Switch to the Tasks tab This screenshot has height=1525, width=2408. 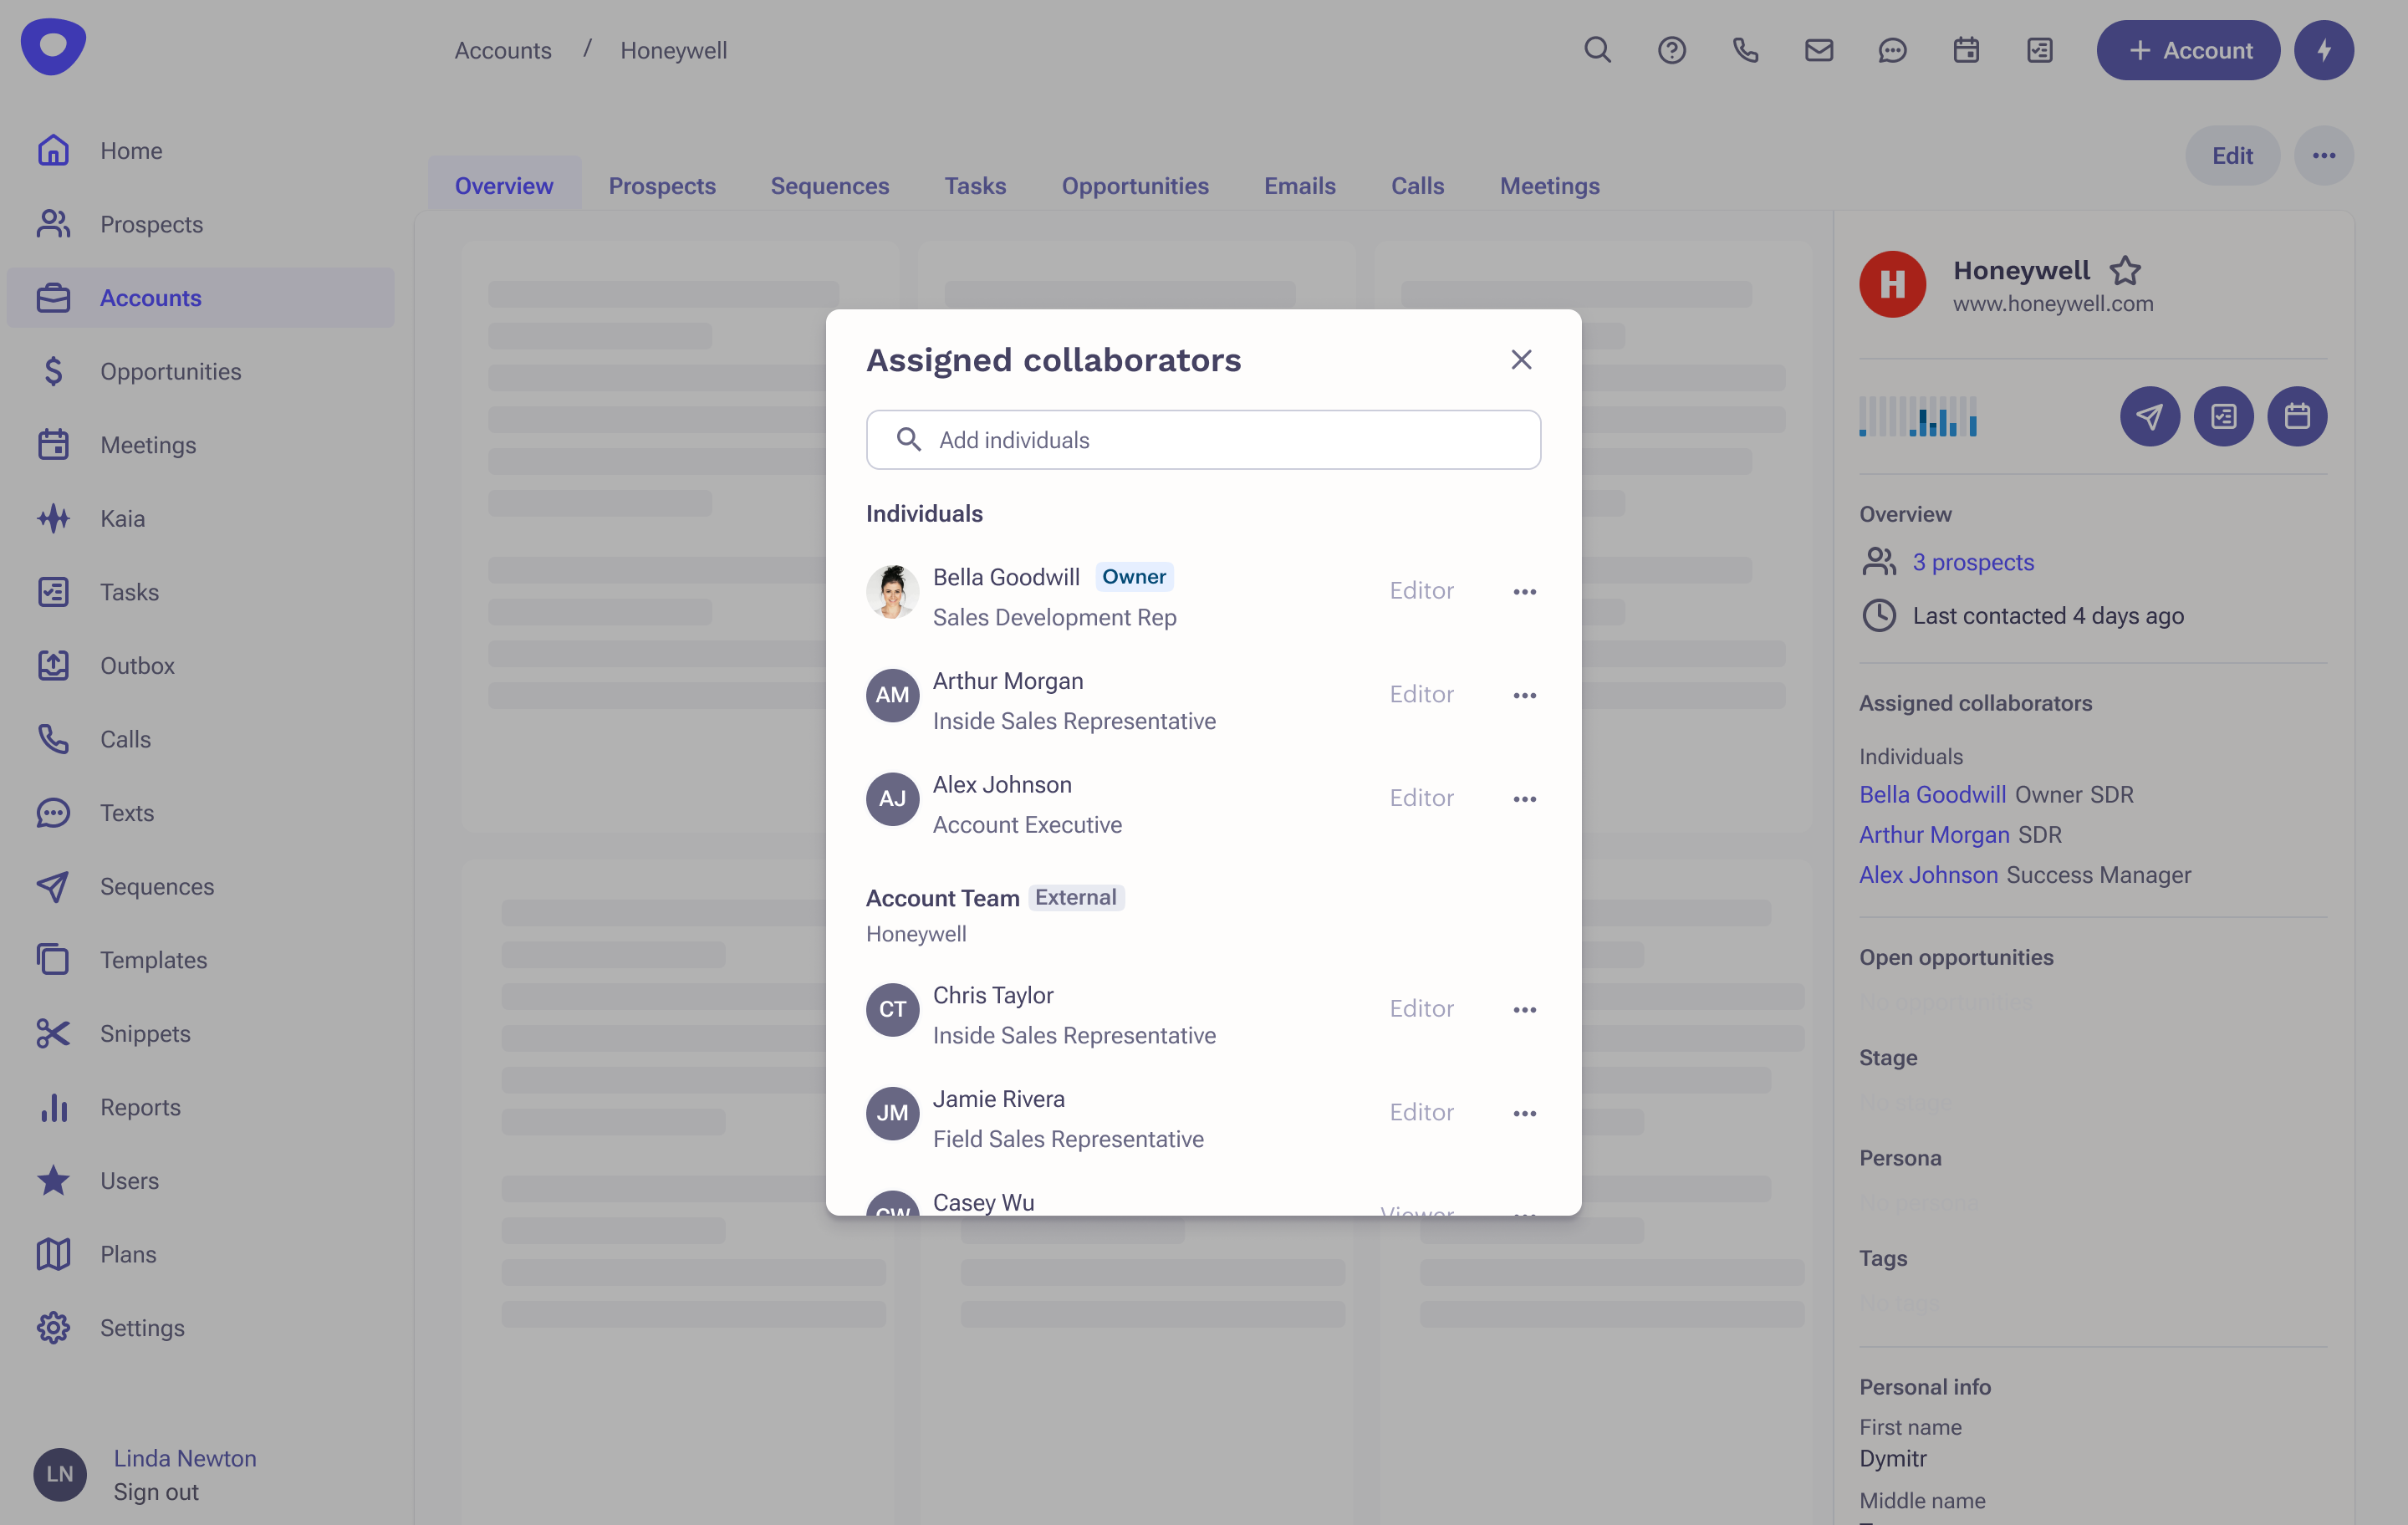click(x=975, y=185)
